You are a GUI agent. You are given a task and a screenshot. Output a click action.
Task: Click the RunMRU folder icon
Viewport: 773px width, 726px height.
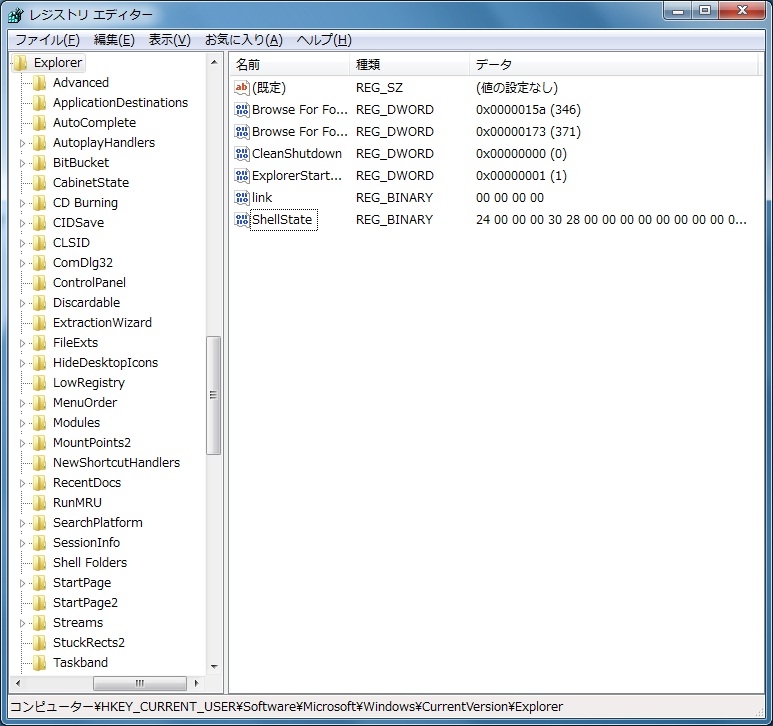(39, 502)
